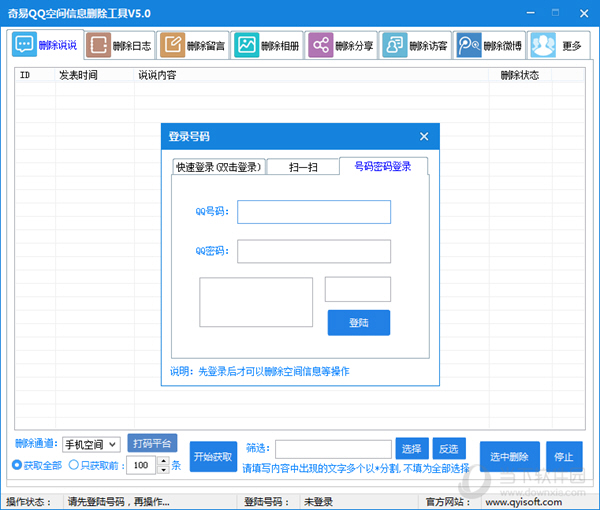Go to 删除分享 tab label
The width and height of the screenshot is (600, 510).
pos(354,46)
